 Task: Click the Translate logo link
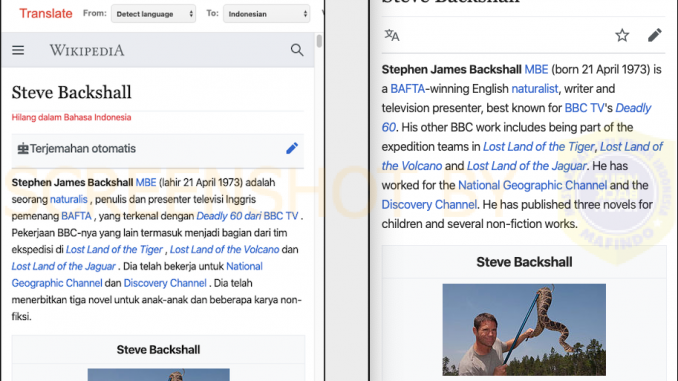click(x=45, y=13)
